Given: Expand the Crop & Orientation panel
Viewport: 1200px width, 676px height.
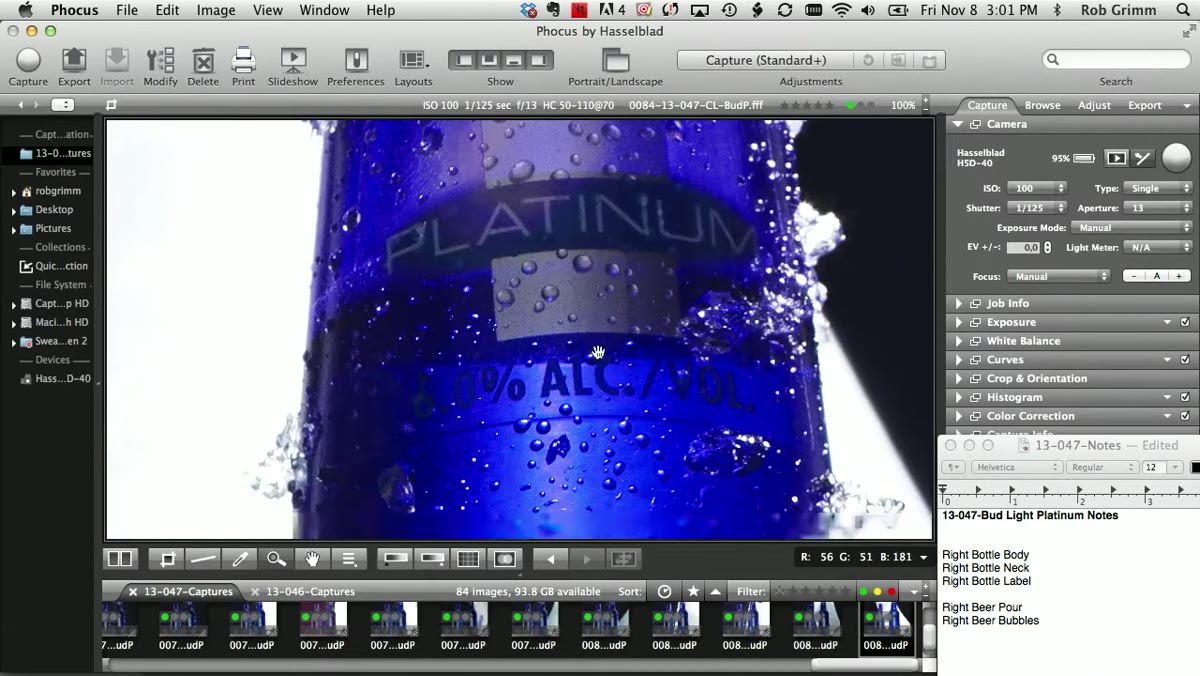Looking at the screenshot, I should (959, 378).
